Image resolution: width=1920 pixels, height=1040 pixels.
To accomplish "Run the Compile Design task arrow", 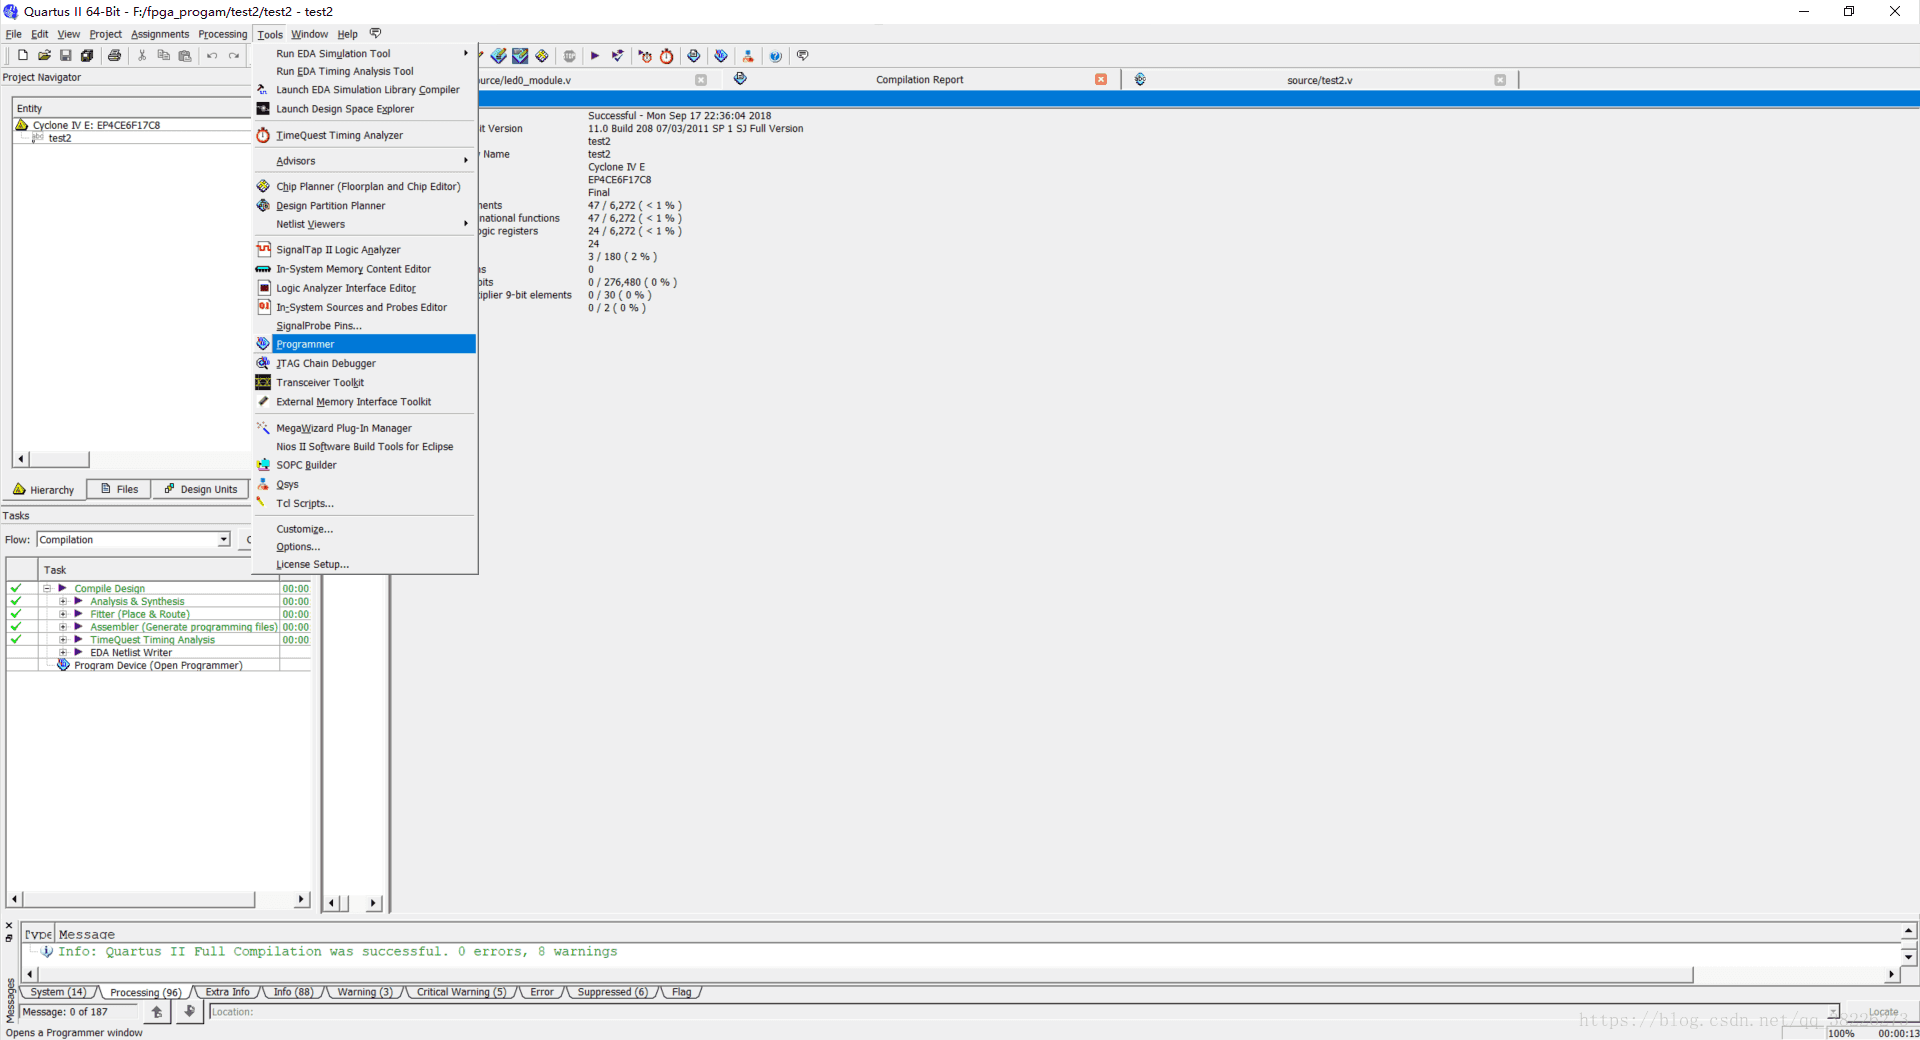I will coord(62,588).
